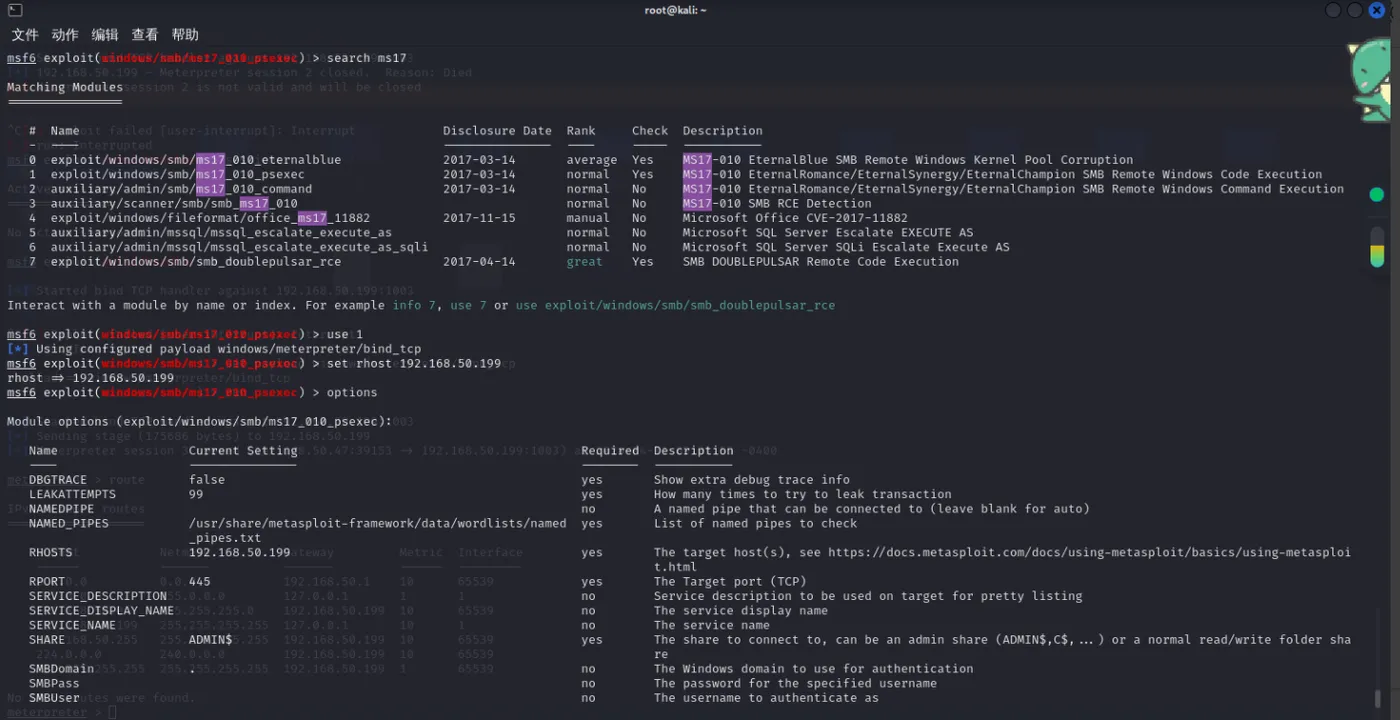Select auxiliary/scanner/smb/smb_ms17_010 module path
This screenshot has width=1400, height=720.
click(174, 203)
